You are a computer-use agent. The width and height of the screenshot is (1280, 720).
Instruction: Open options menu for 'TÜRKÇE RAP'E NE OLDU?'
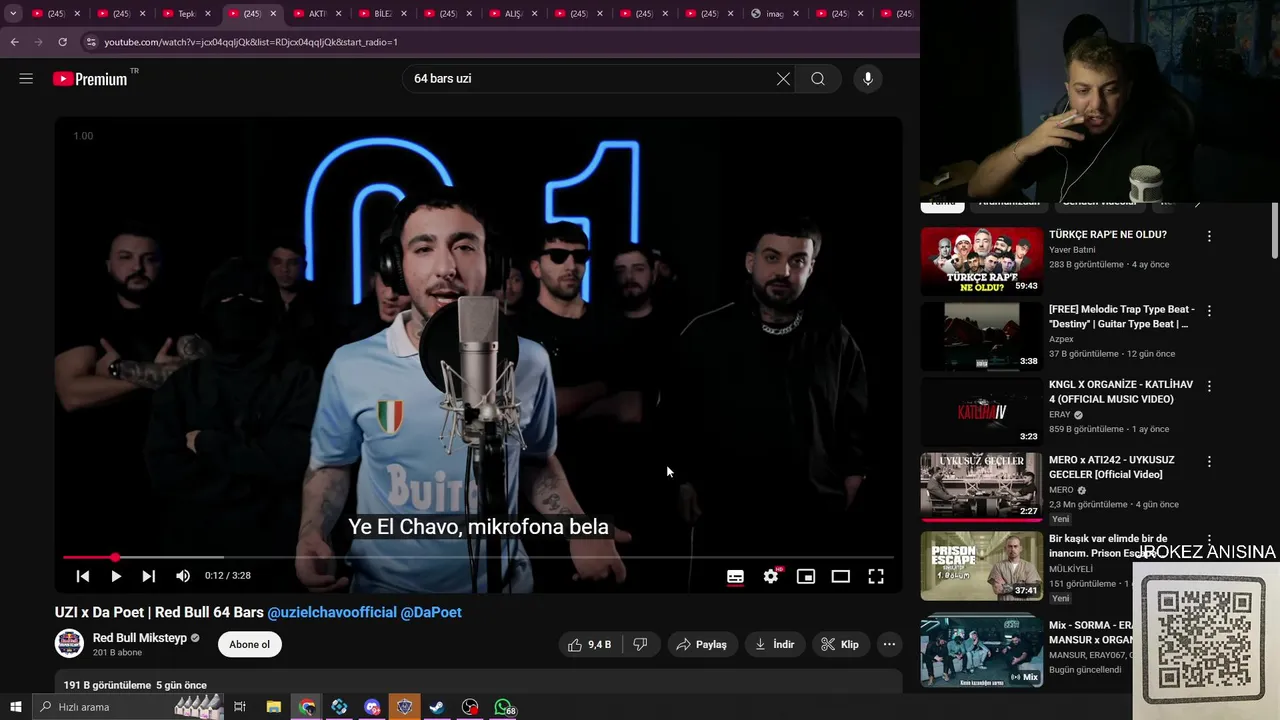click(1209, 236)
